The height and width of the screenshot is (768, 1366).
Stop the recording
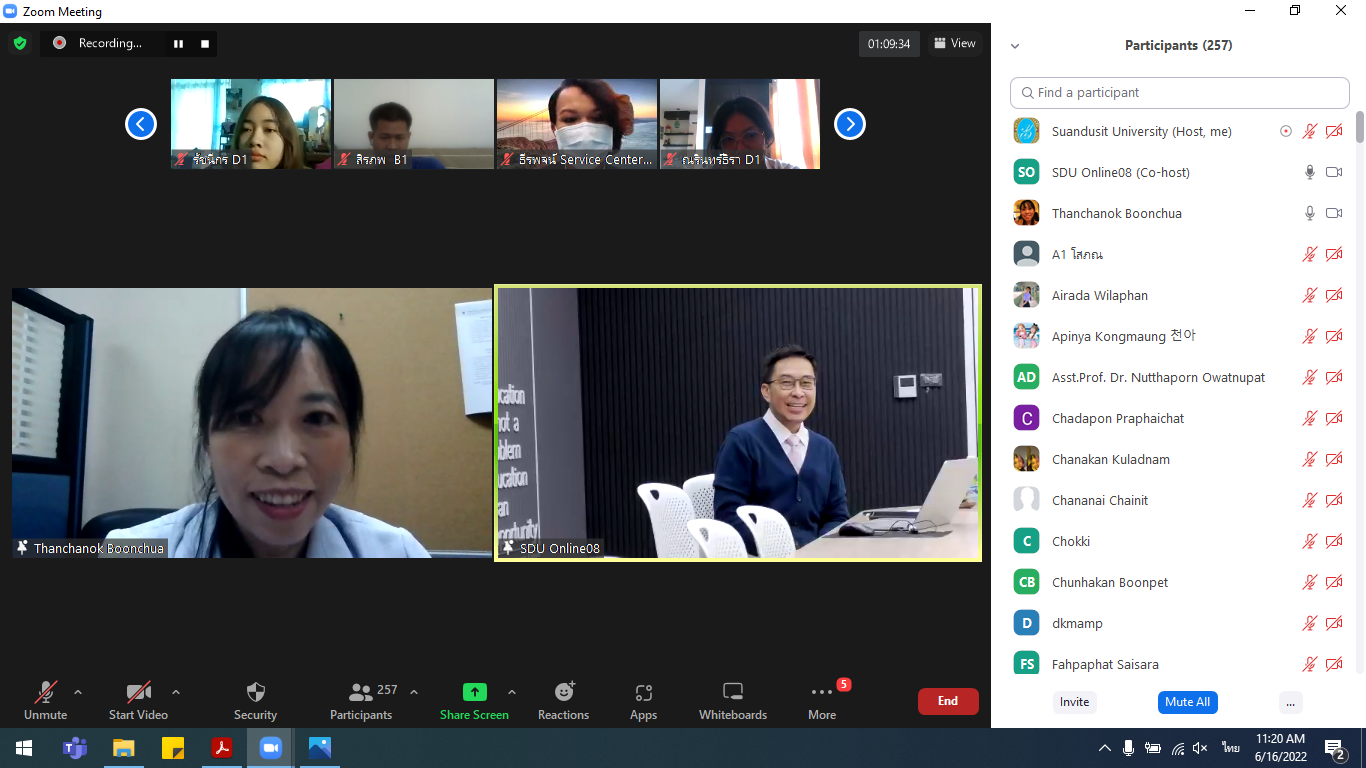point(205,43)
